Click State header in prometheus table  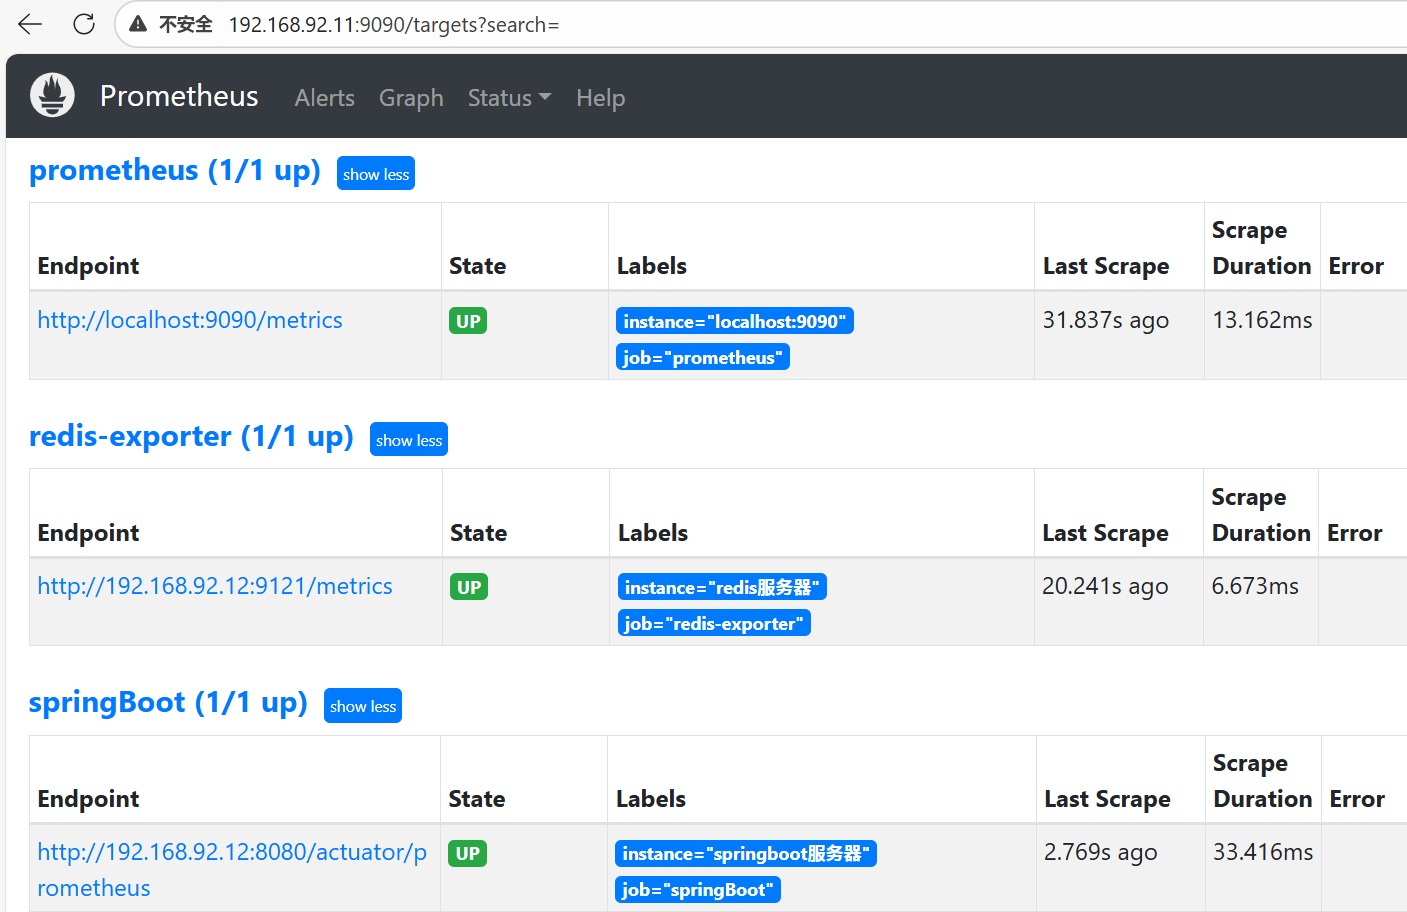click(477, 266)
